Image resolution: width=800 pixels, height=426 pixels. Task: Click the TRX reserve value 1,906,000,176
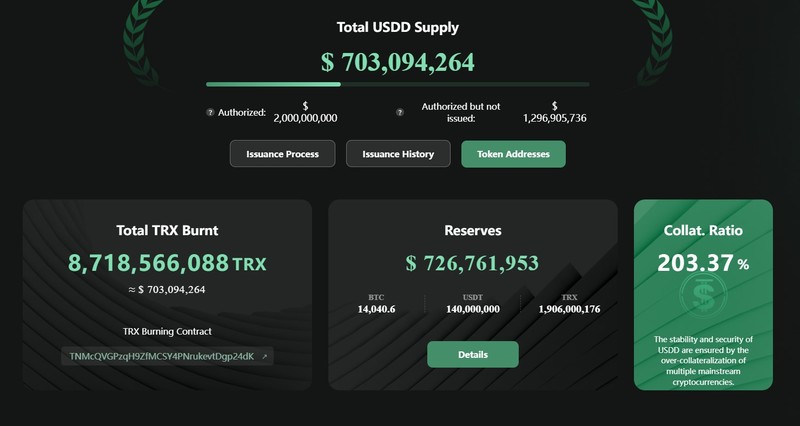pos(569,309)
